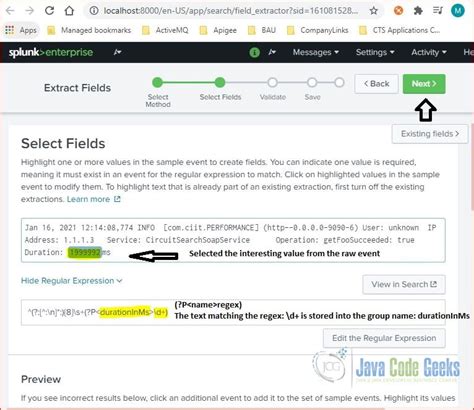Image resolution: width=474 pixels, height=410 pixels.
Task: Open the Settings menu
Action: (375, 52)
